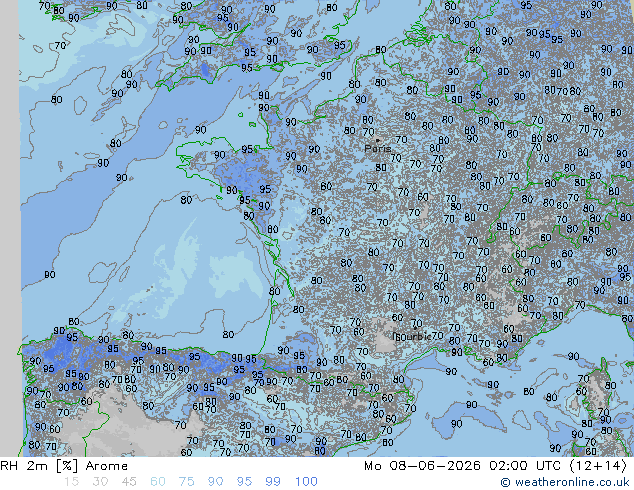Click the weatheronline.co.uk copyright text
Screen dimensions: 634x490
pyautogui.click(x=565, y=482)
